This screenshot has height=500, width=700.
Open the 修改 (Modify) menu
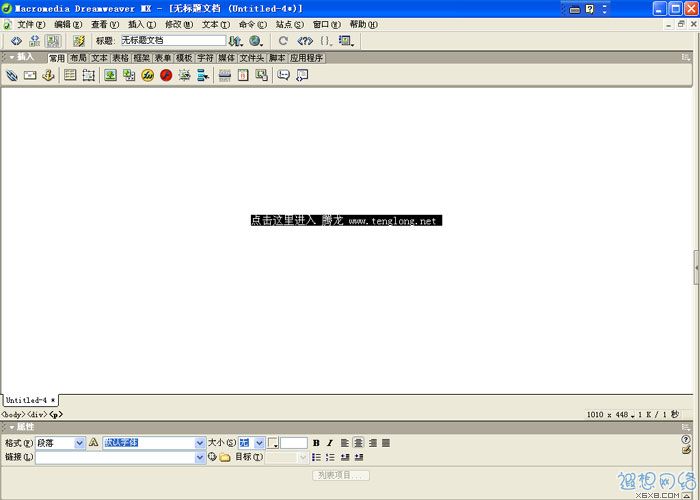click(x=179, y=25)
